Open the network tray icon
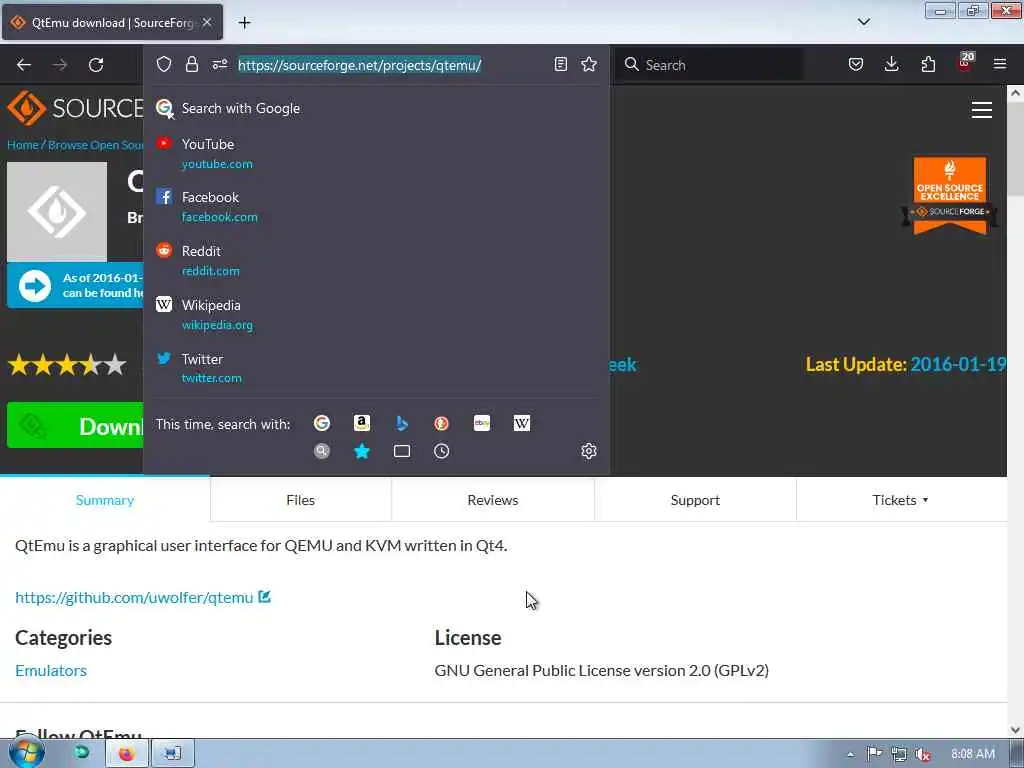This screenshot has height=768, width=1024. (x=899, y=754)
